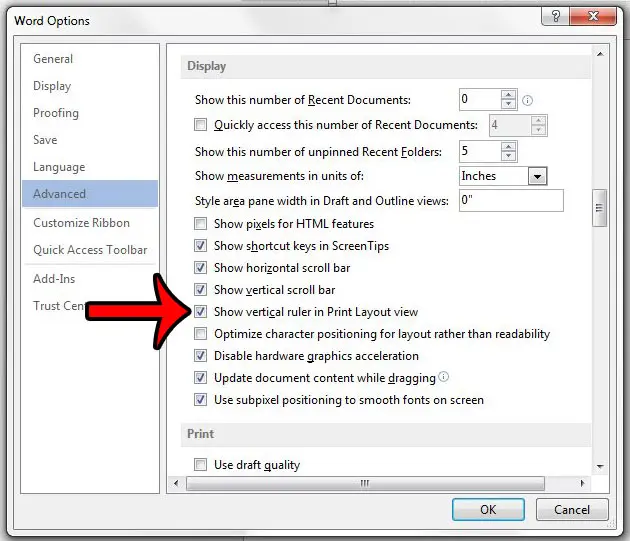Click the horizontal scrollbar right arrow

[582, 483]
